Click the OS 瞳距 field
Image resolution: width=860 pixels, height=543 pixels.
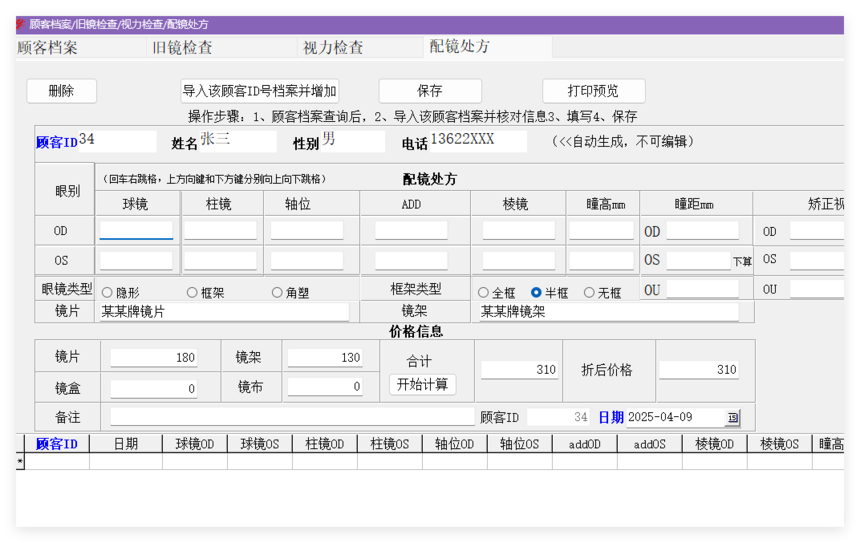pyautogui.click(x=699, y=261)
